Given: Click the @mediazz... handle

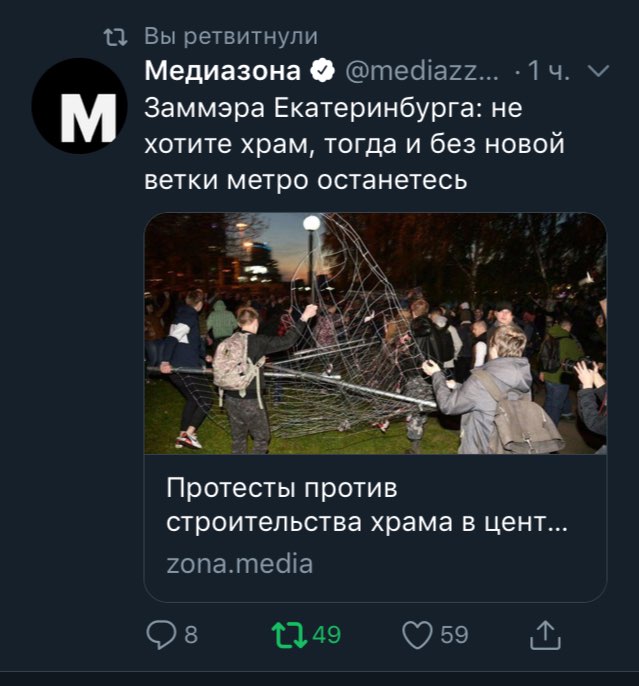Looking at the screenshot, I should click(x=422, y=70).
